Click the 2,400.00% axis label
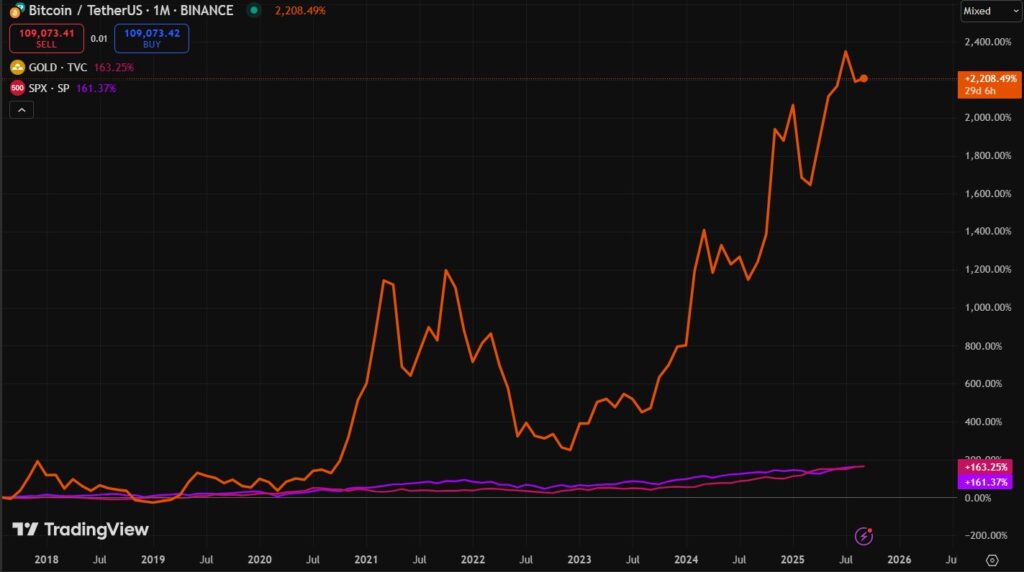This screenshot has width=1024, height=572. pos(987,42)
